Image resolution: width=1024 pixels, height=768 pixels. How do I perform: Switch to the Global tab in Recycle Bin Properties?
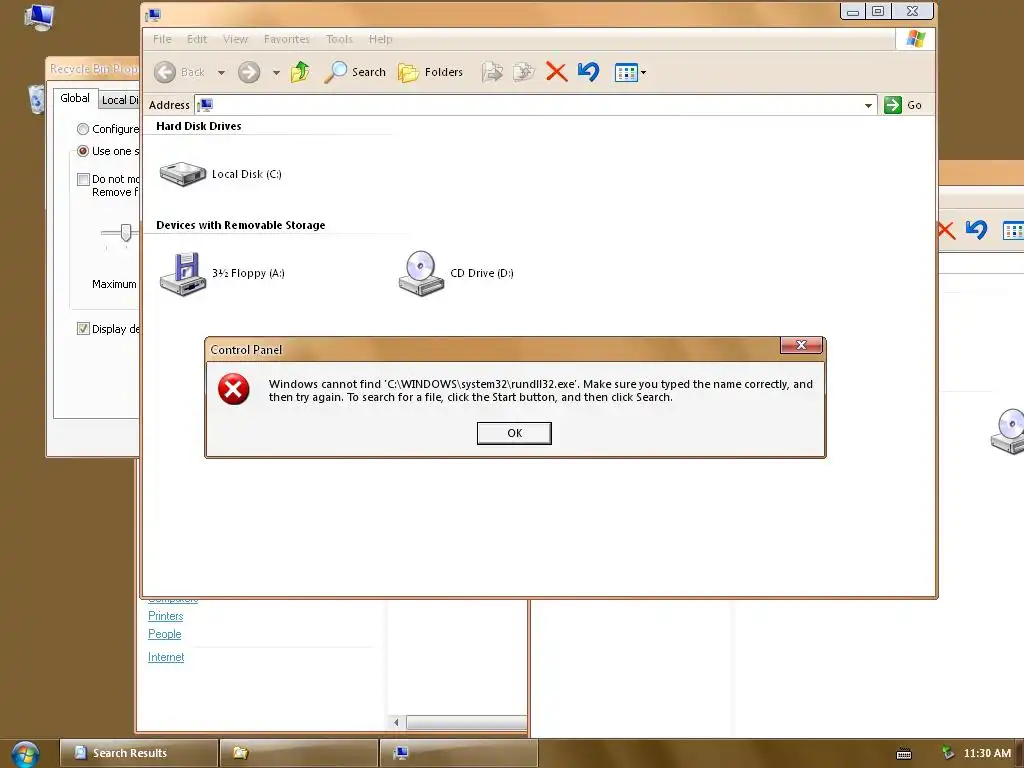pyautogui.click(x=74, y=98)
